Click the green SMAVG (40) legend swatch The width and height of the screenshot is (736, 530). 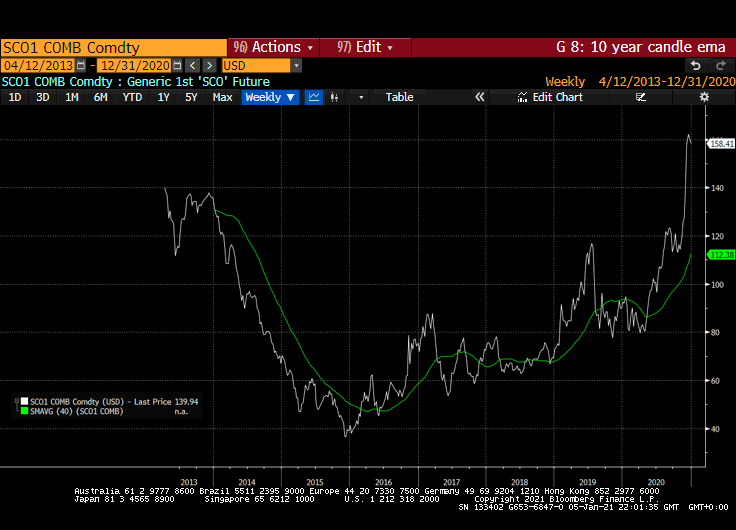(x=24, y=411)
